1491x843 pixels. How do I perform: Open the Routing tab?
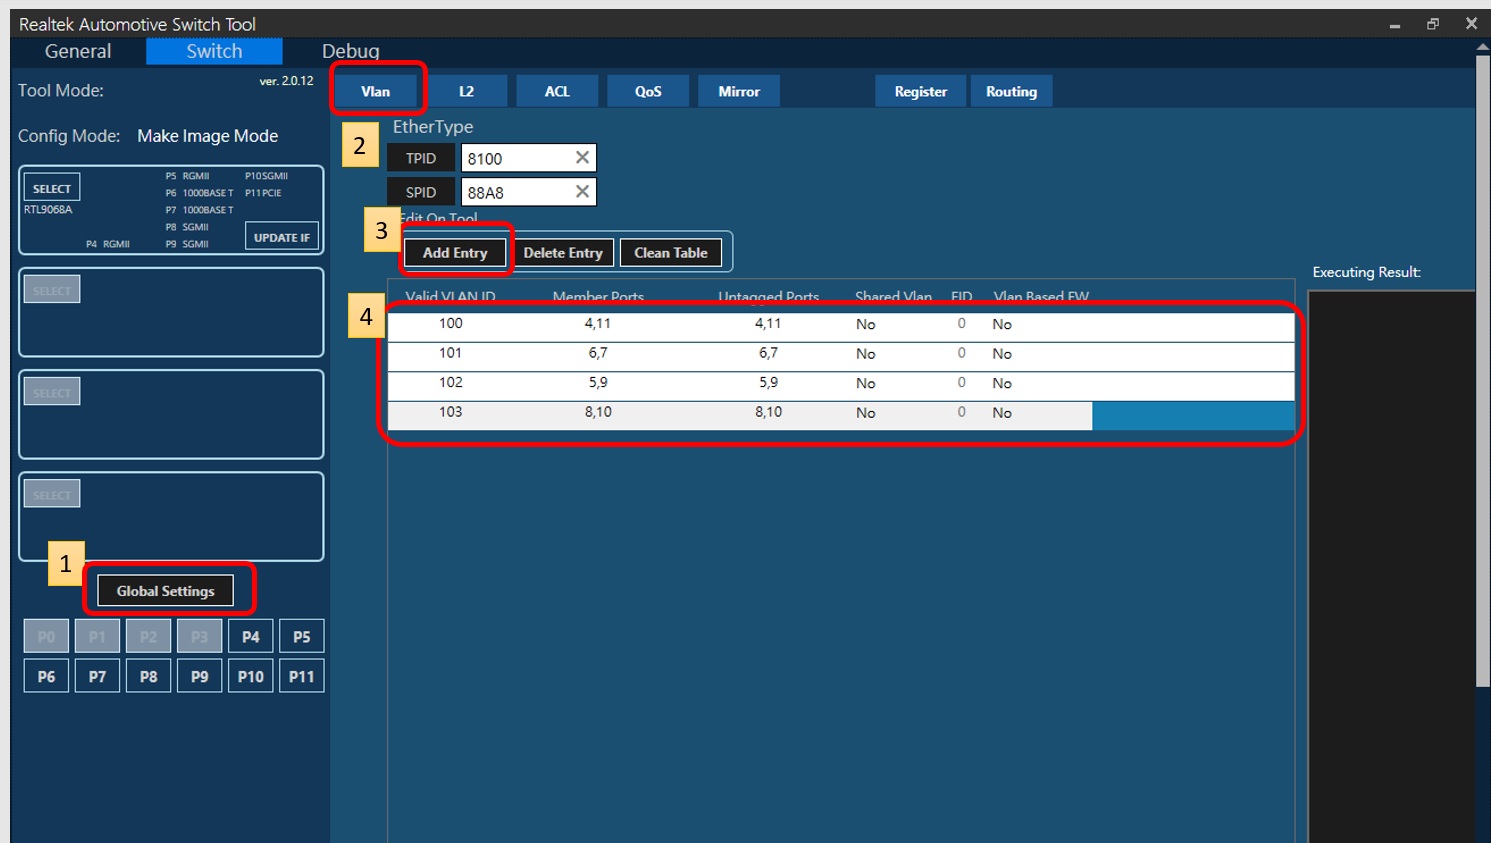point(1011,91)
